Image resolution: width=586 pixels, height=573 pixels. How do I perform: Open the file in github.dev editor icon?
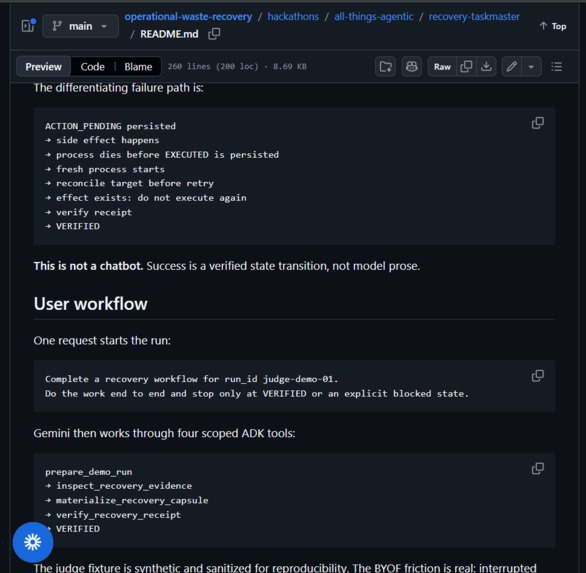tap(385, 67)
